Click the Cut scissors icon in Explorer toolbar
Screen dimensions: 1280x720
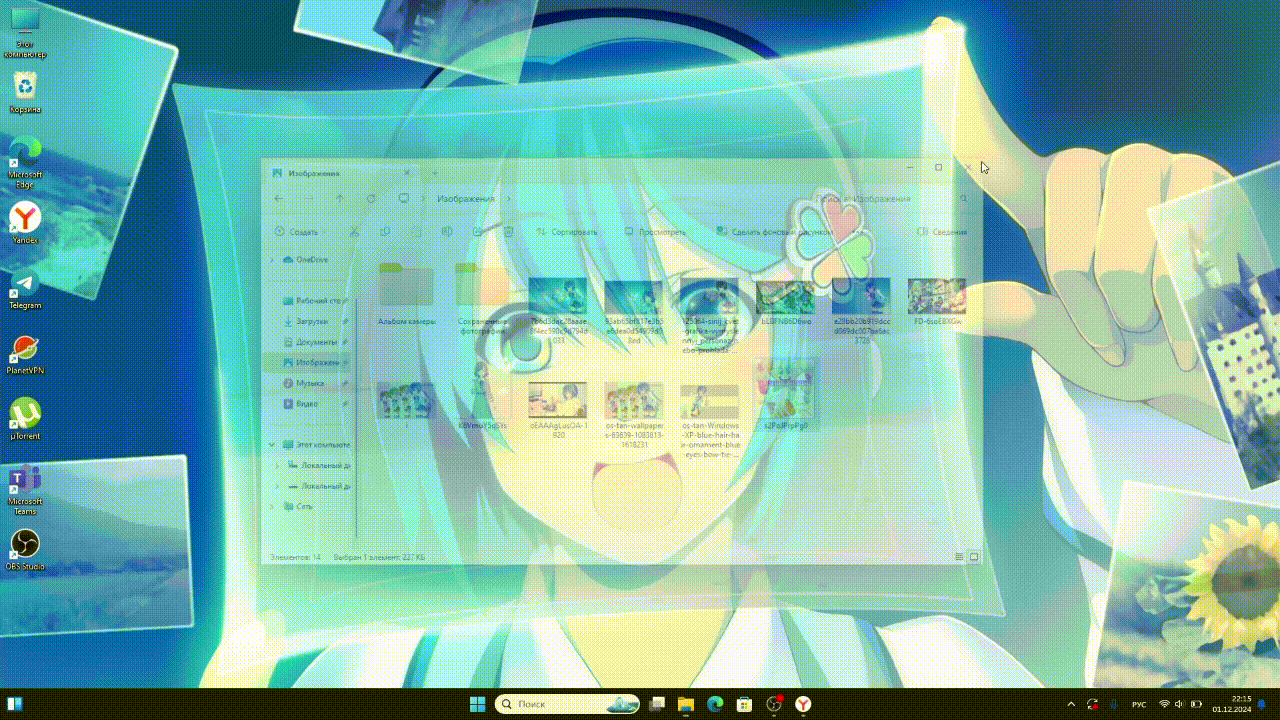coord(354,232)
